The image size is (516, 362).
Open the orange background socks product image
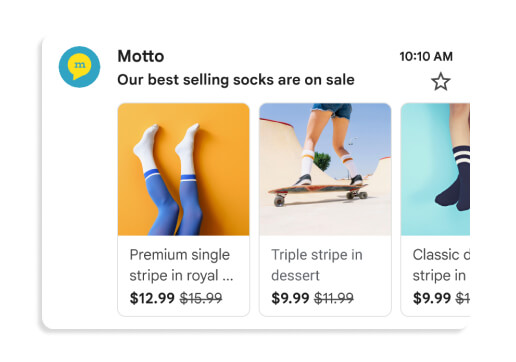[184, 169]
